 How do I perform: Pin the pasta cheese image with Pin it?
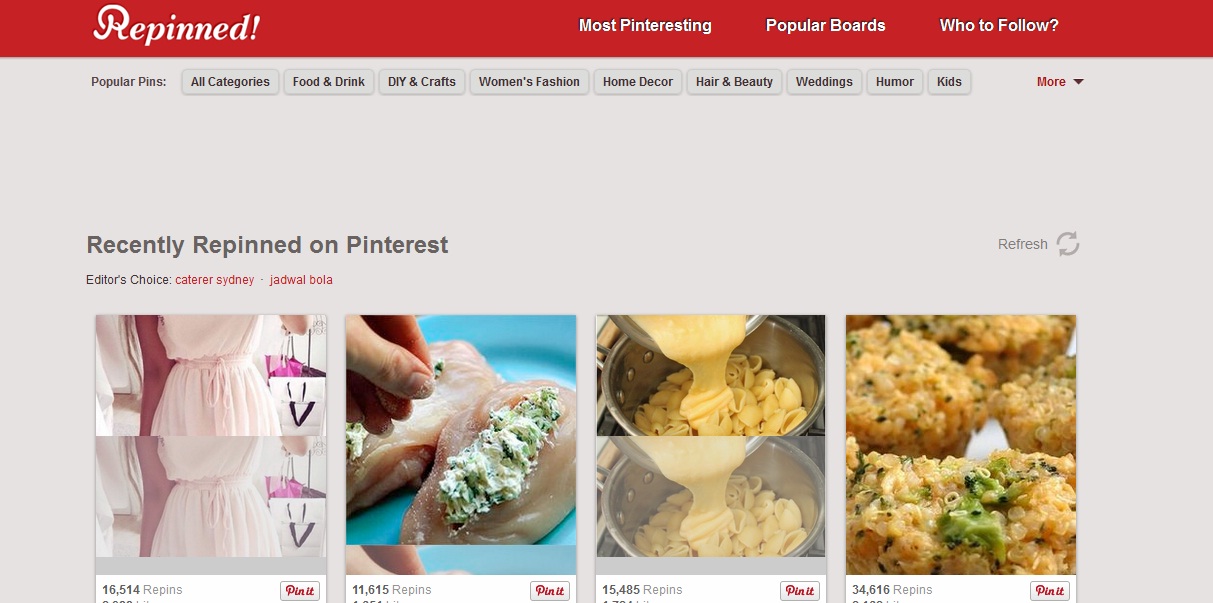[x=800, y=591]
